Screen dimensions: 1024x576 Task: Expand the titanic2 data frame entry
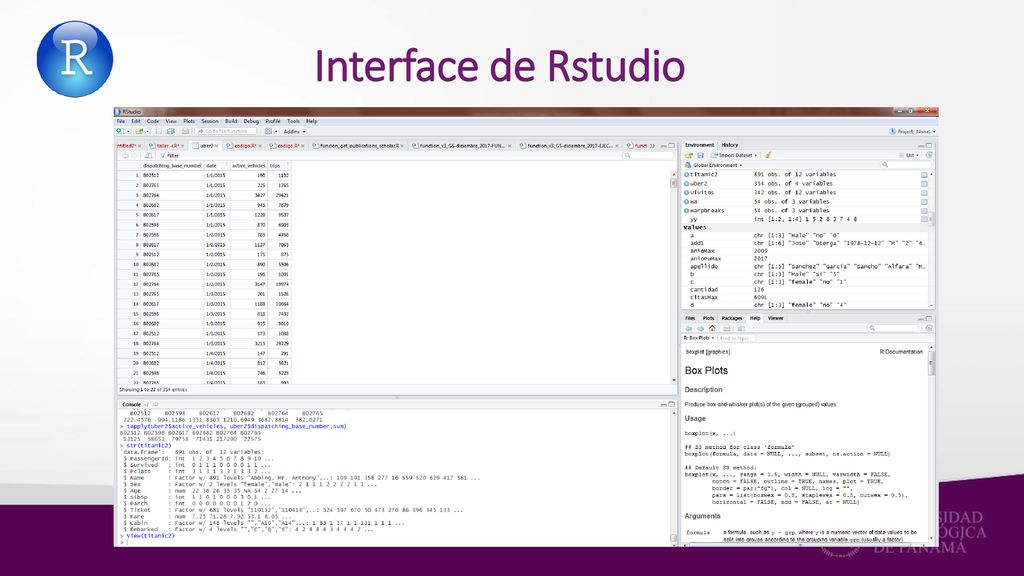tap(686, 174)
